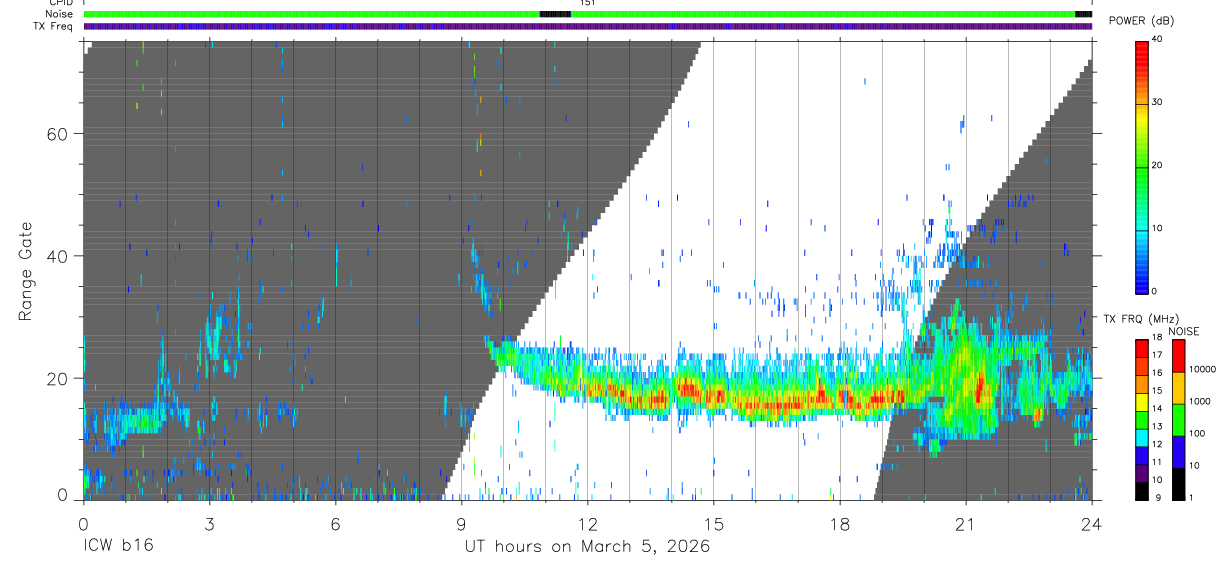Click the 10 label on the POWER scale
The image size is (1228, 567).
(1158, 228)
